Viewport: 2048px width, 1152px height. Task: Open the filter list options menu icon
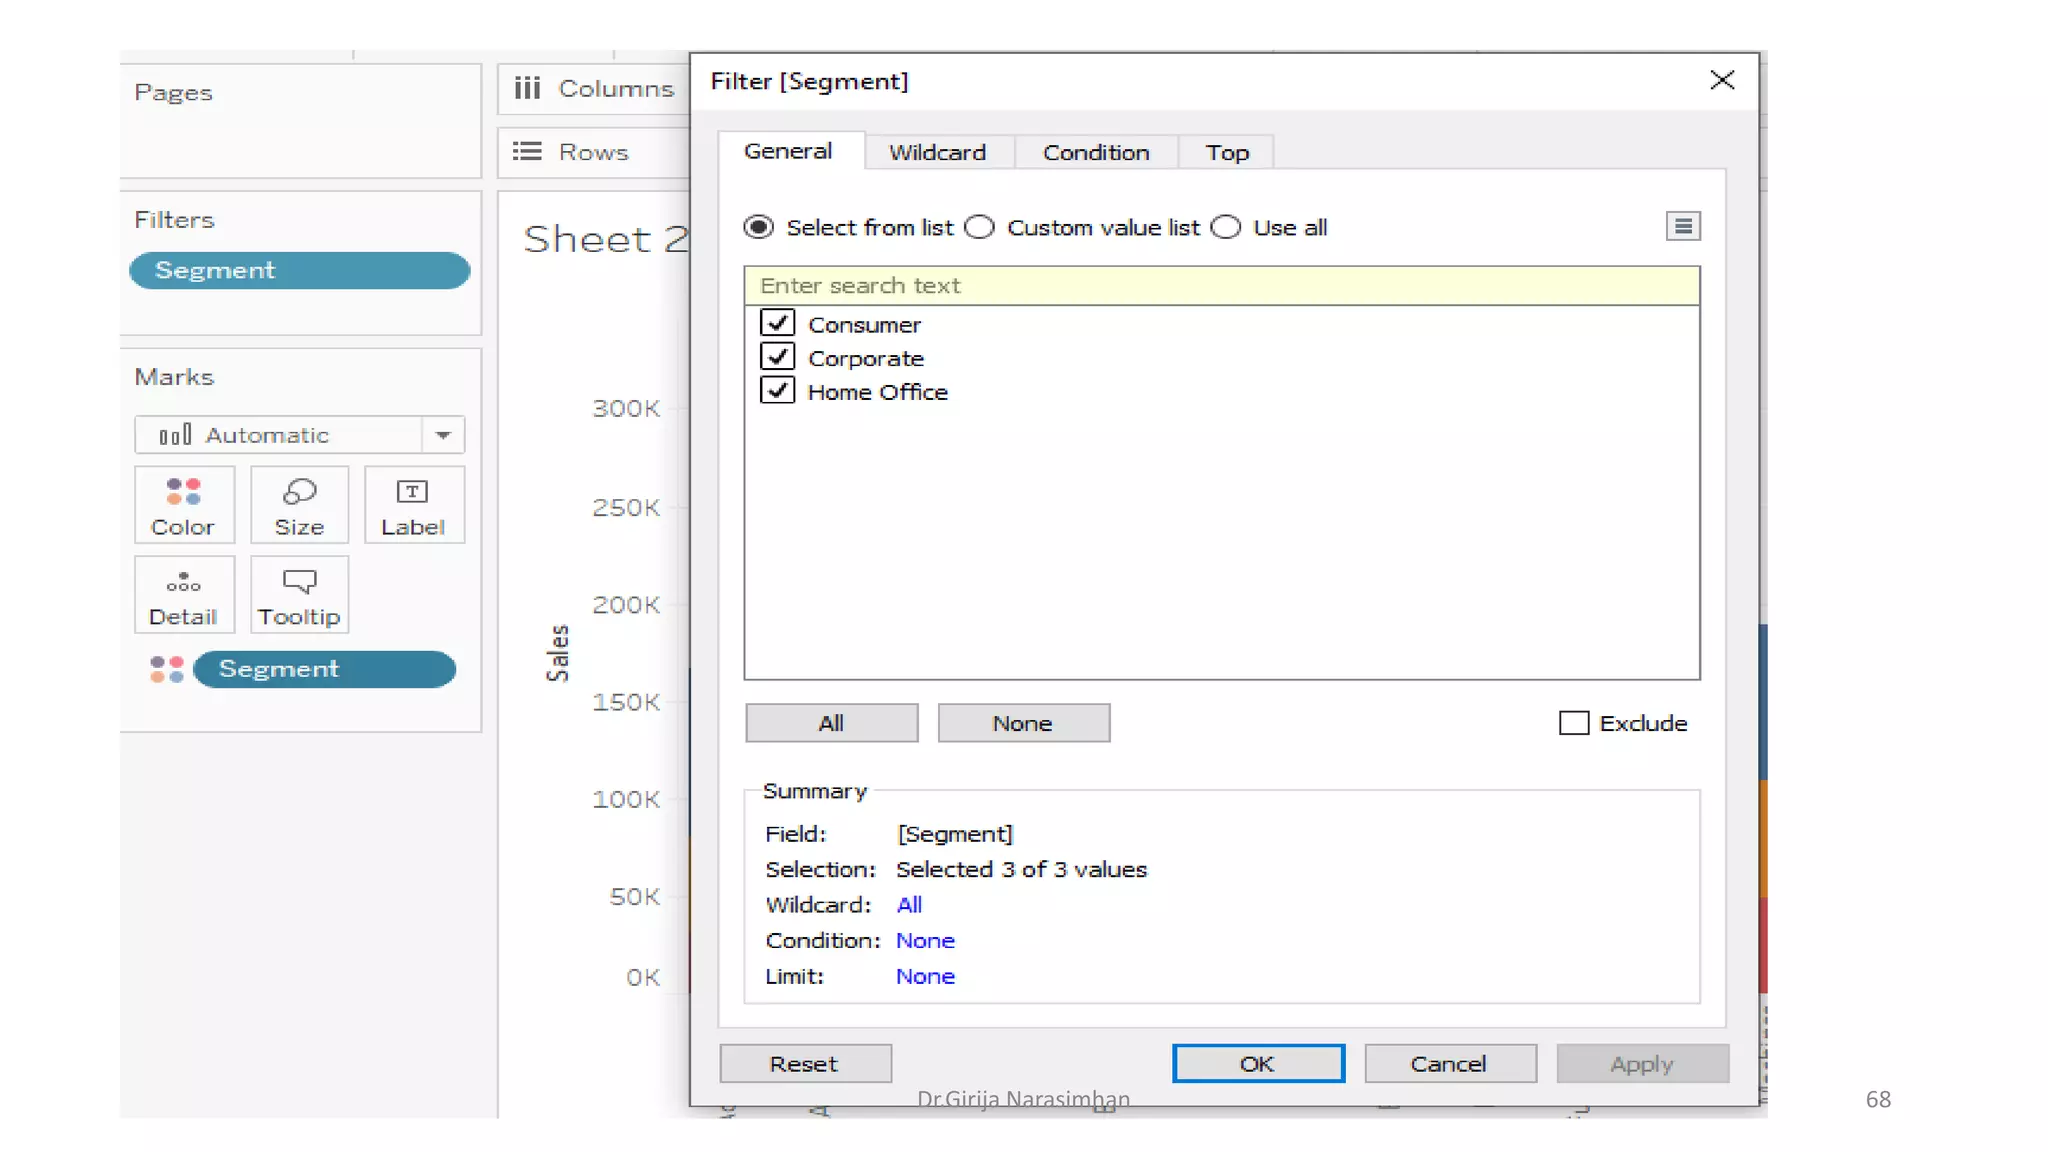(1683, 227)
